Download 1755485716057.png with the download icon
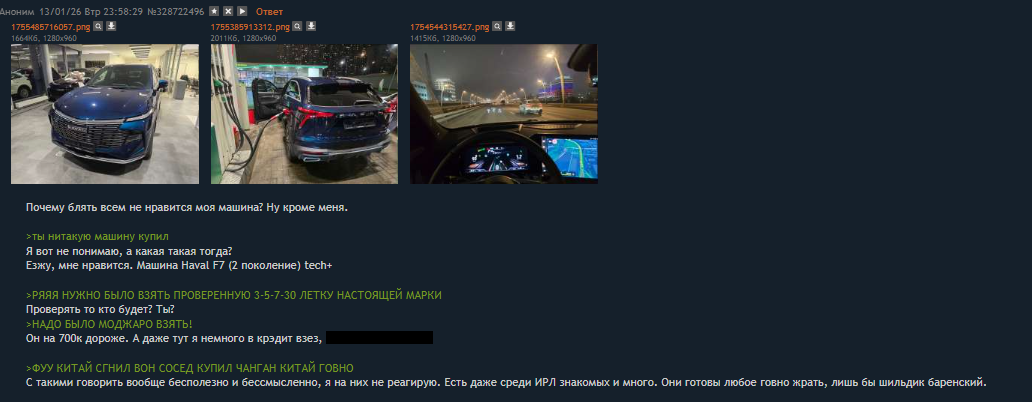 [111, 26]
